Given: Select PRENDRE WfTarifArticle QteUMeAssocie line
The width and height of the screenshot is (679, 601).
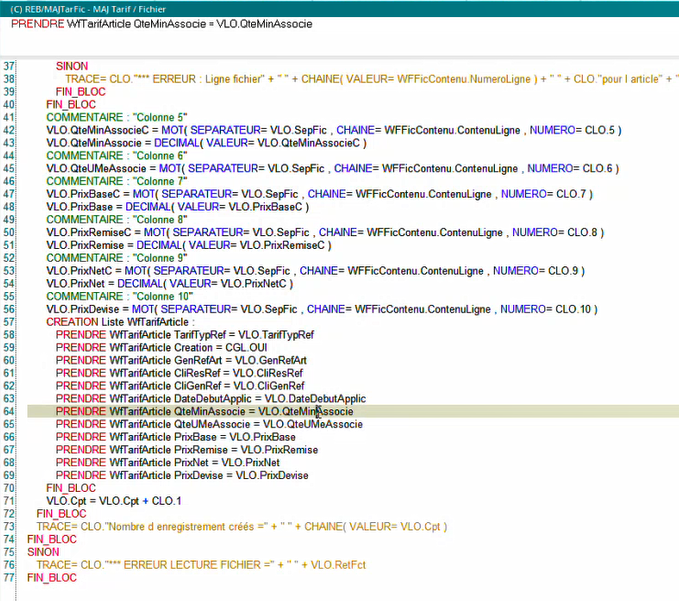Looking at the screenshot, I should [209, 424].
